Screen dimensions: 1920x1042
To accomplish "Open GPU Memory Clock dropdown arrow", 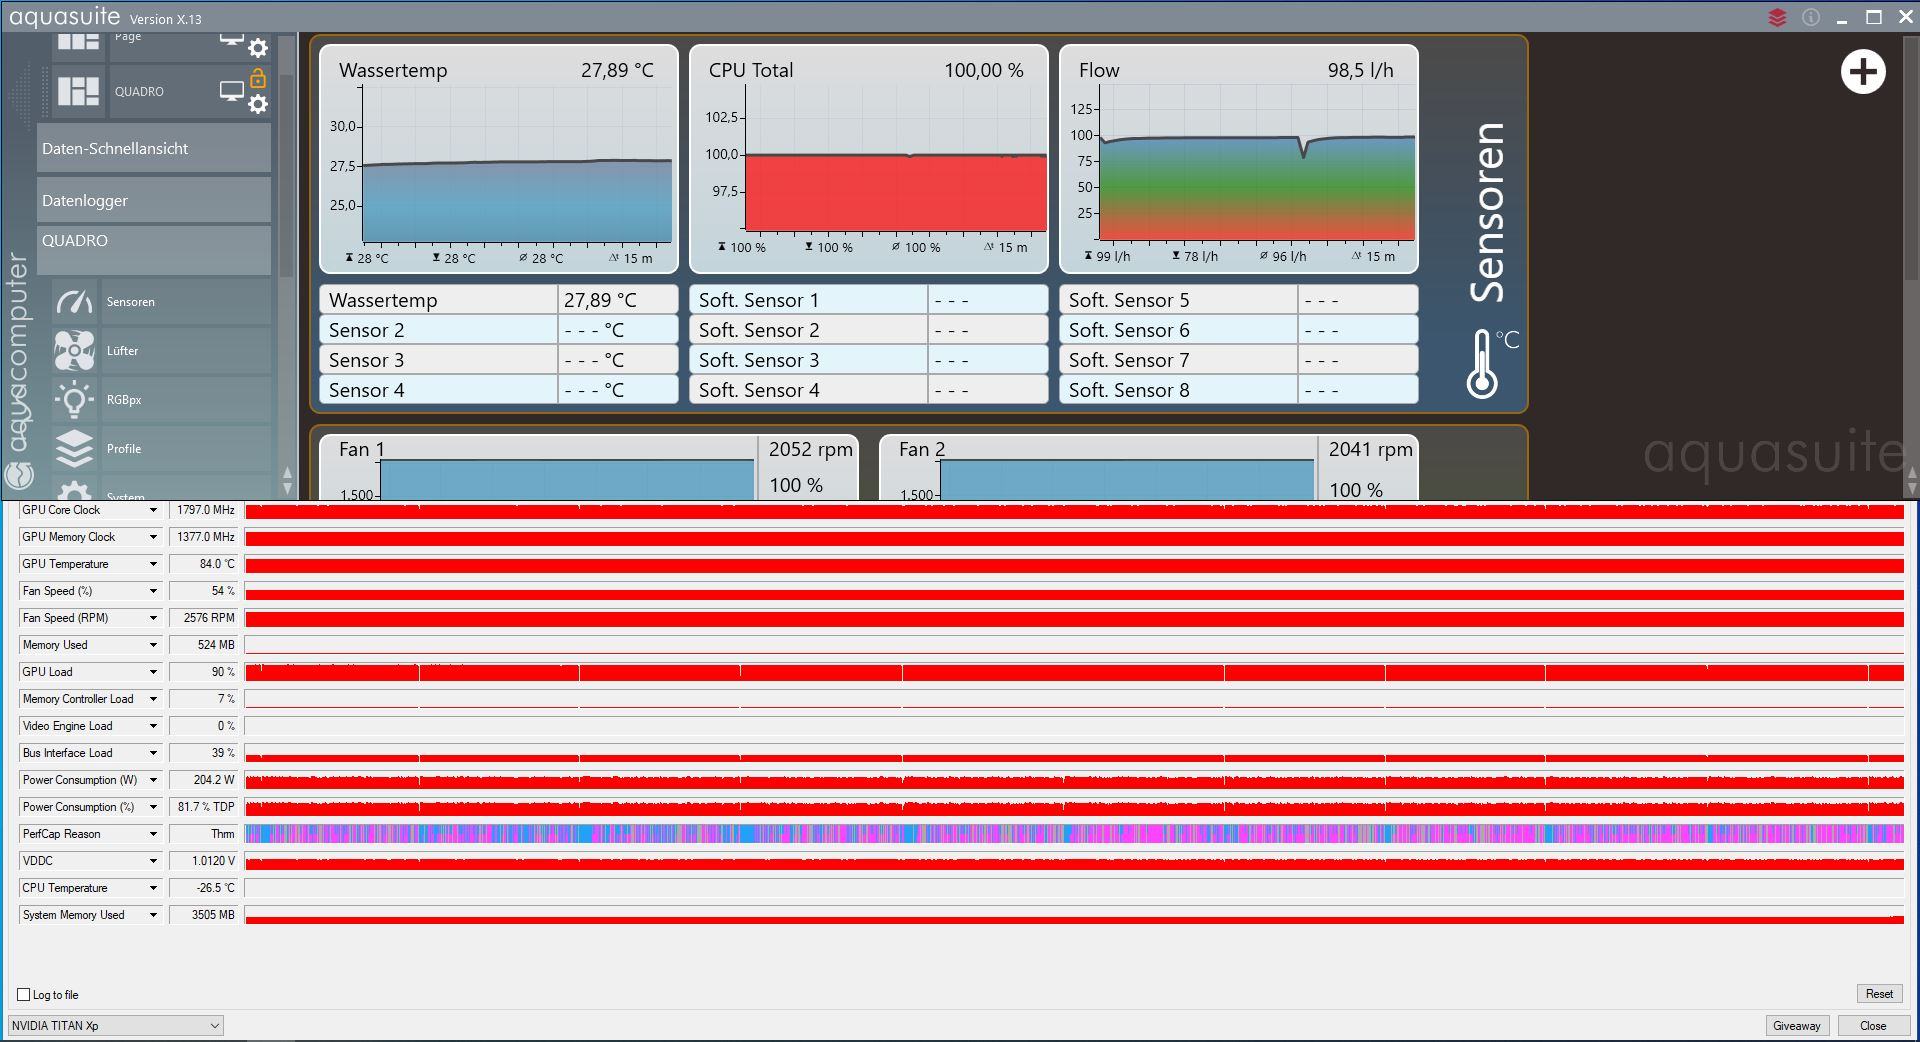I will (153, 537).
